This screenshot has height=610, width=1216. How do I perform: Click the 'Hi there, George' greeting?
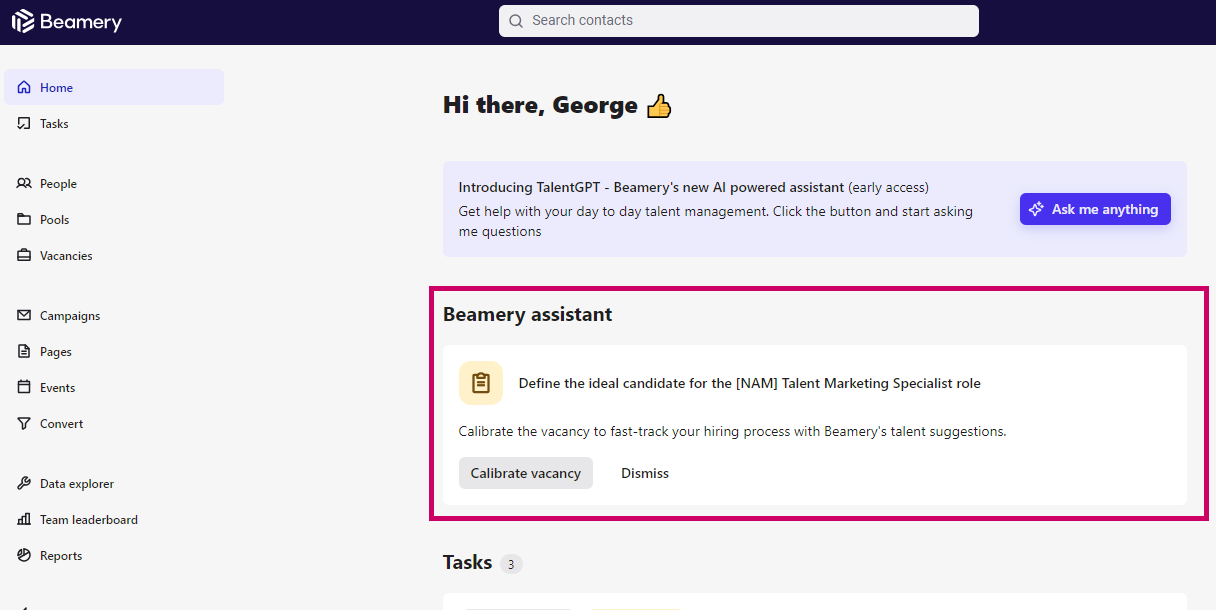(540, 105)
